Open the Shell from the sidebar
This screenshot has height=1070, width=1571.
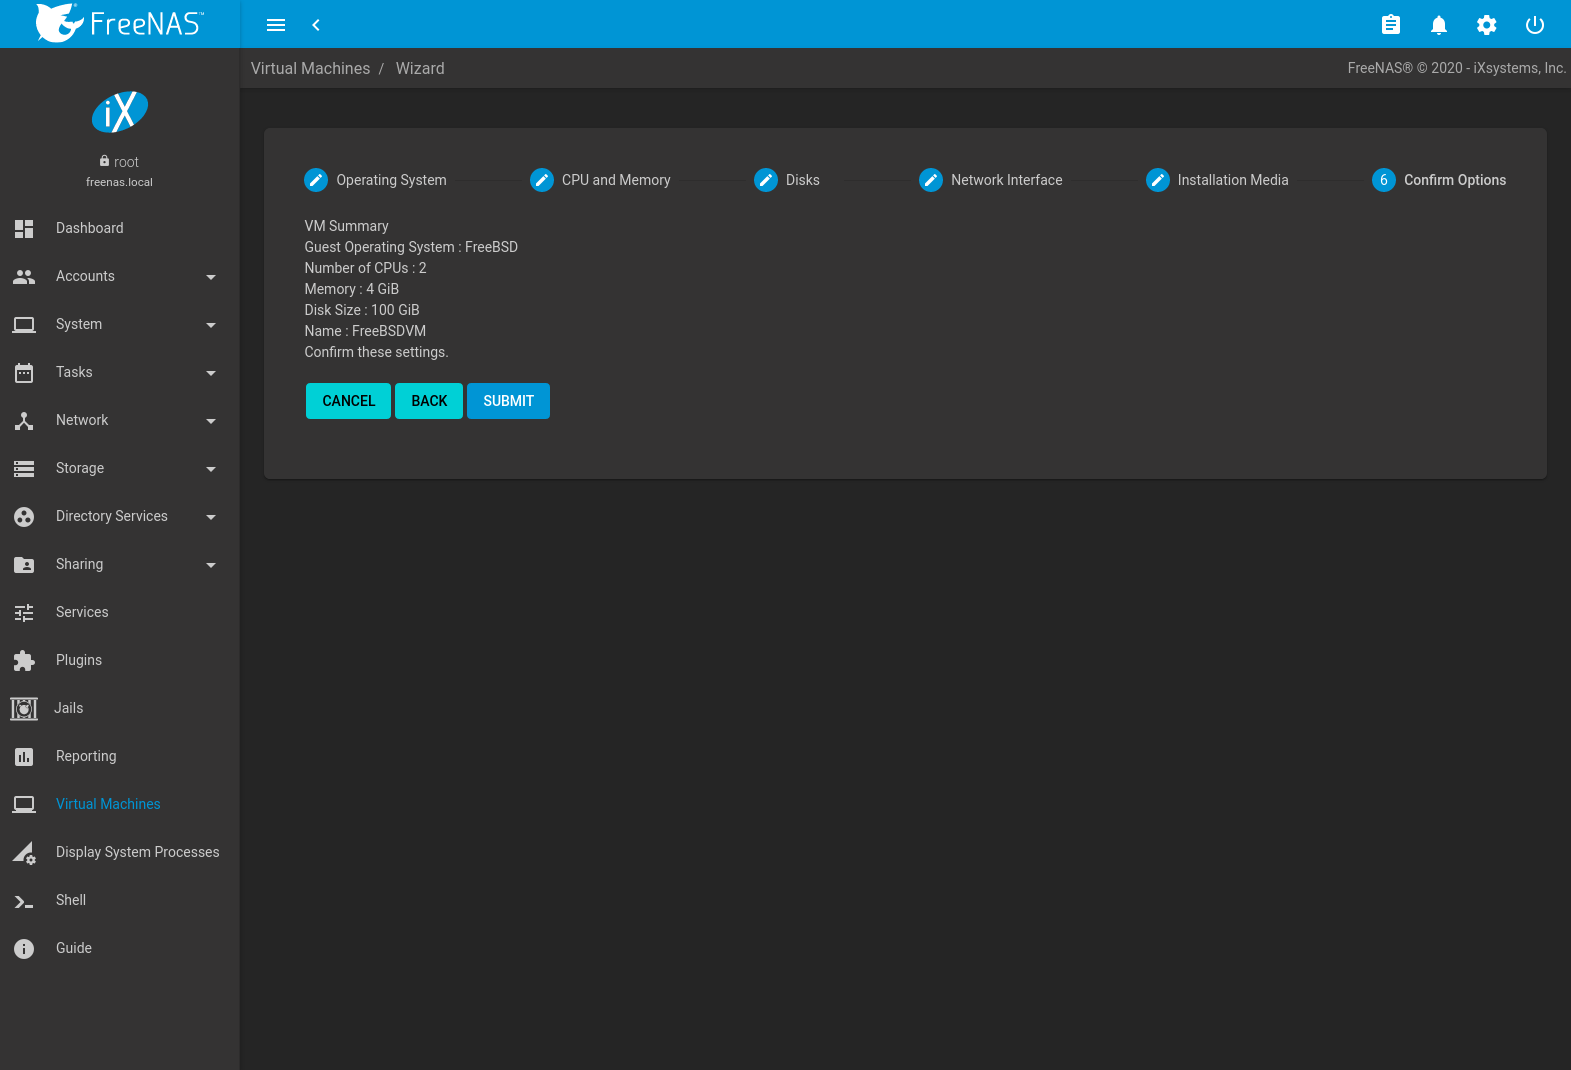click(x=70, y=900)
